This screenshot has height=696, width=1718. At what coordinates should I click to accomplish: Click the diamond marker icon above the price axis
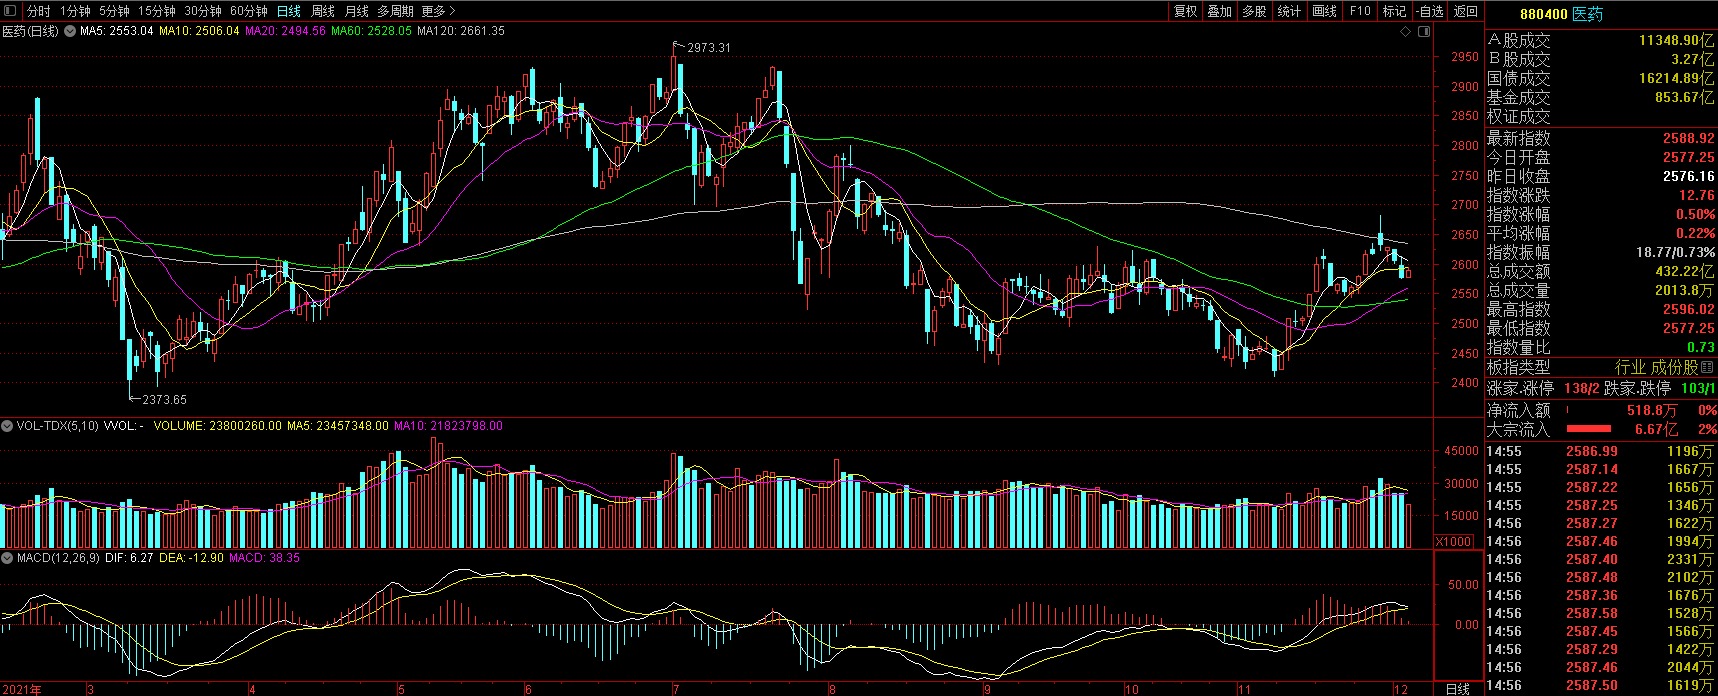click(x=1407, y=31)
